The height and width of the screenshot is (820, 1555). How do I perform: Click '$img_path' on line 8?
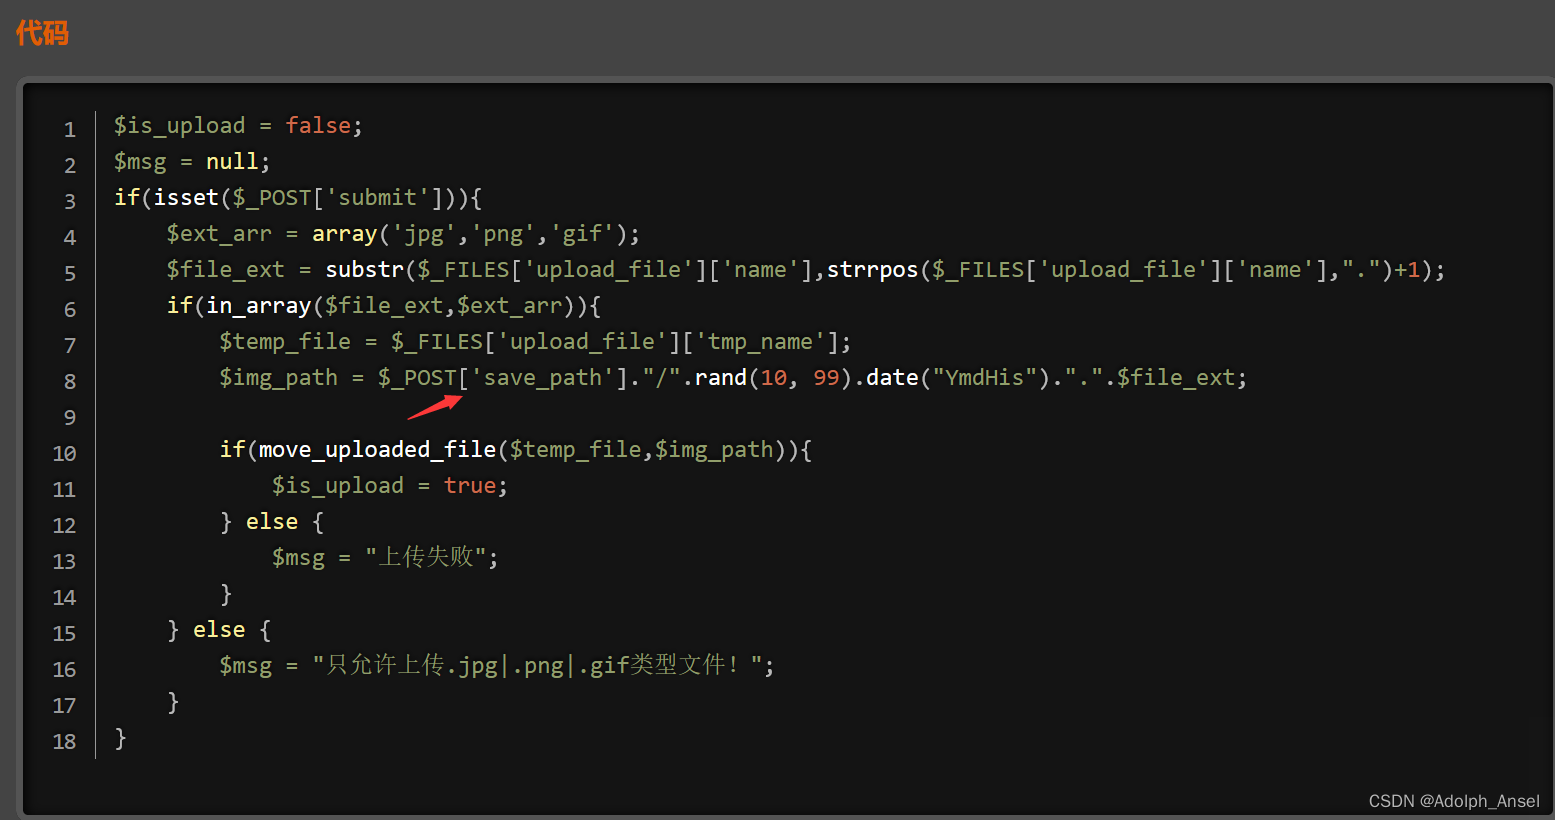[278, 377]
